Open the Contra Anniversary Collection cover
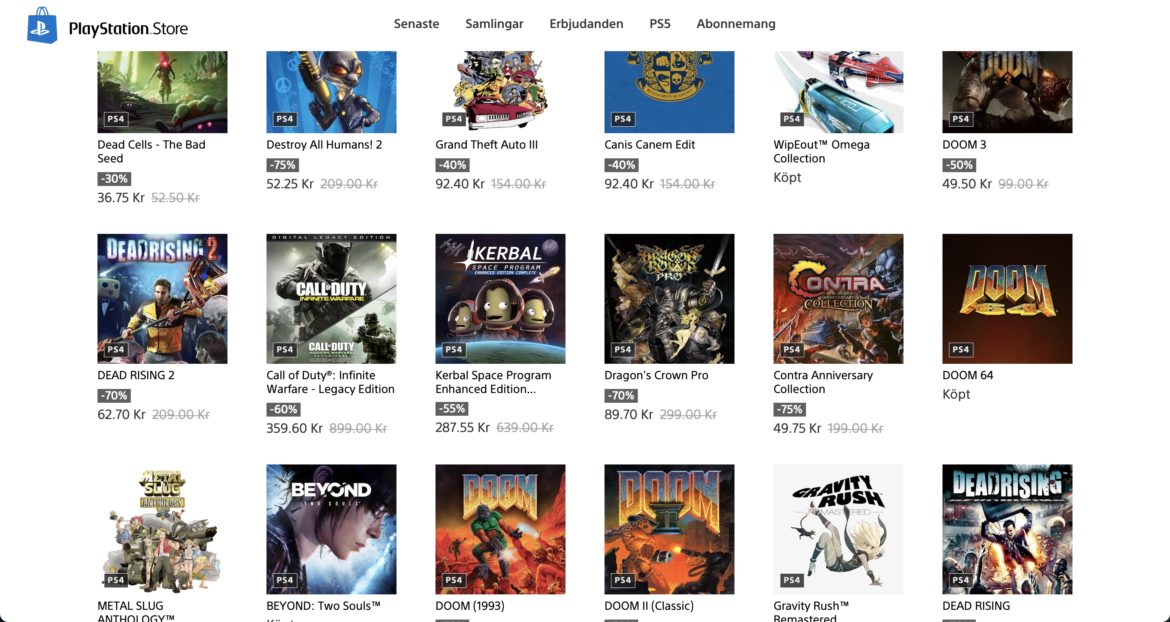 point(838,299)
